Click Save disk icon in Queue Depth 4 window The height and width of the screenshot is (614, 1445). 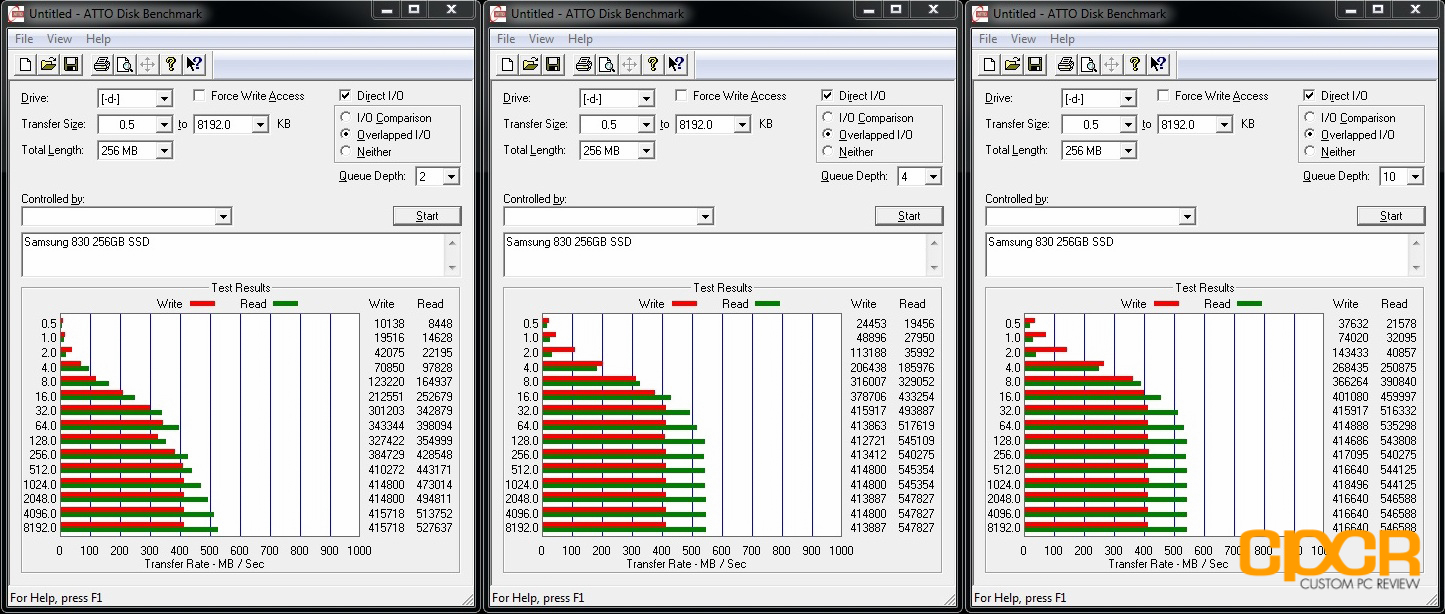click(x=553, y=65)
